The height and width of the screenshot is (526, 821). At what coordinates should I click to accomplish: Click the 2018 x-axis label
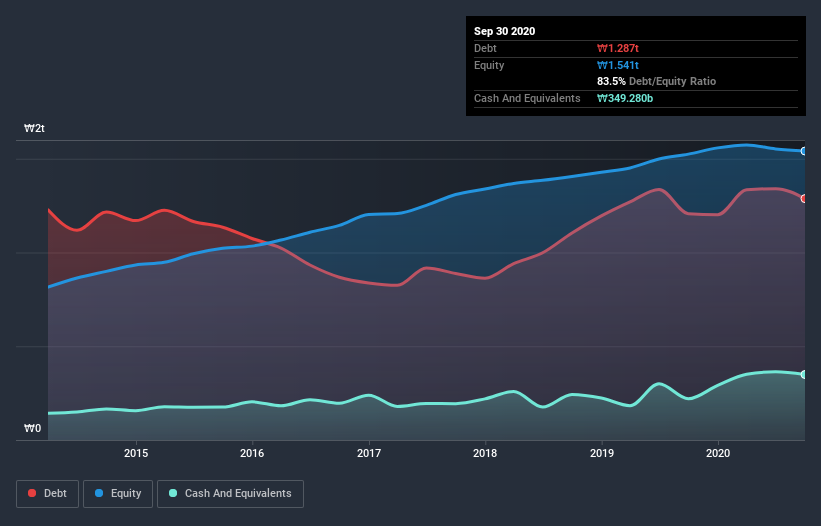[x=485, y=453]
